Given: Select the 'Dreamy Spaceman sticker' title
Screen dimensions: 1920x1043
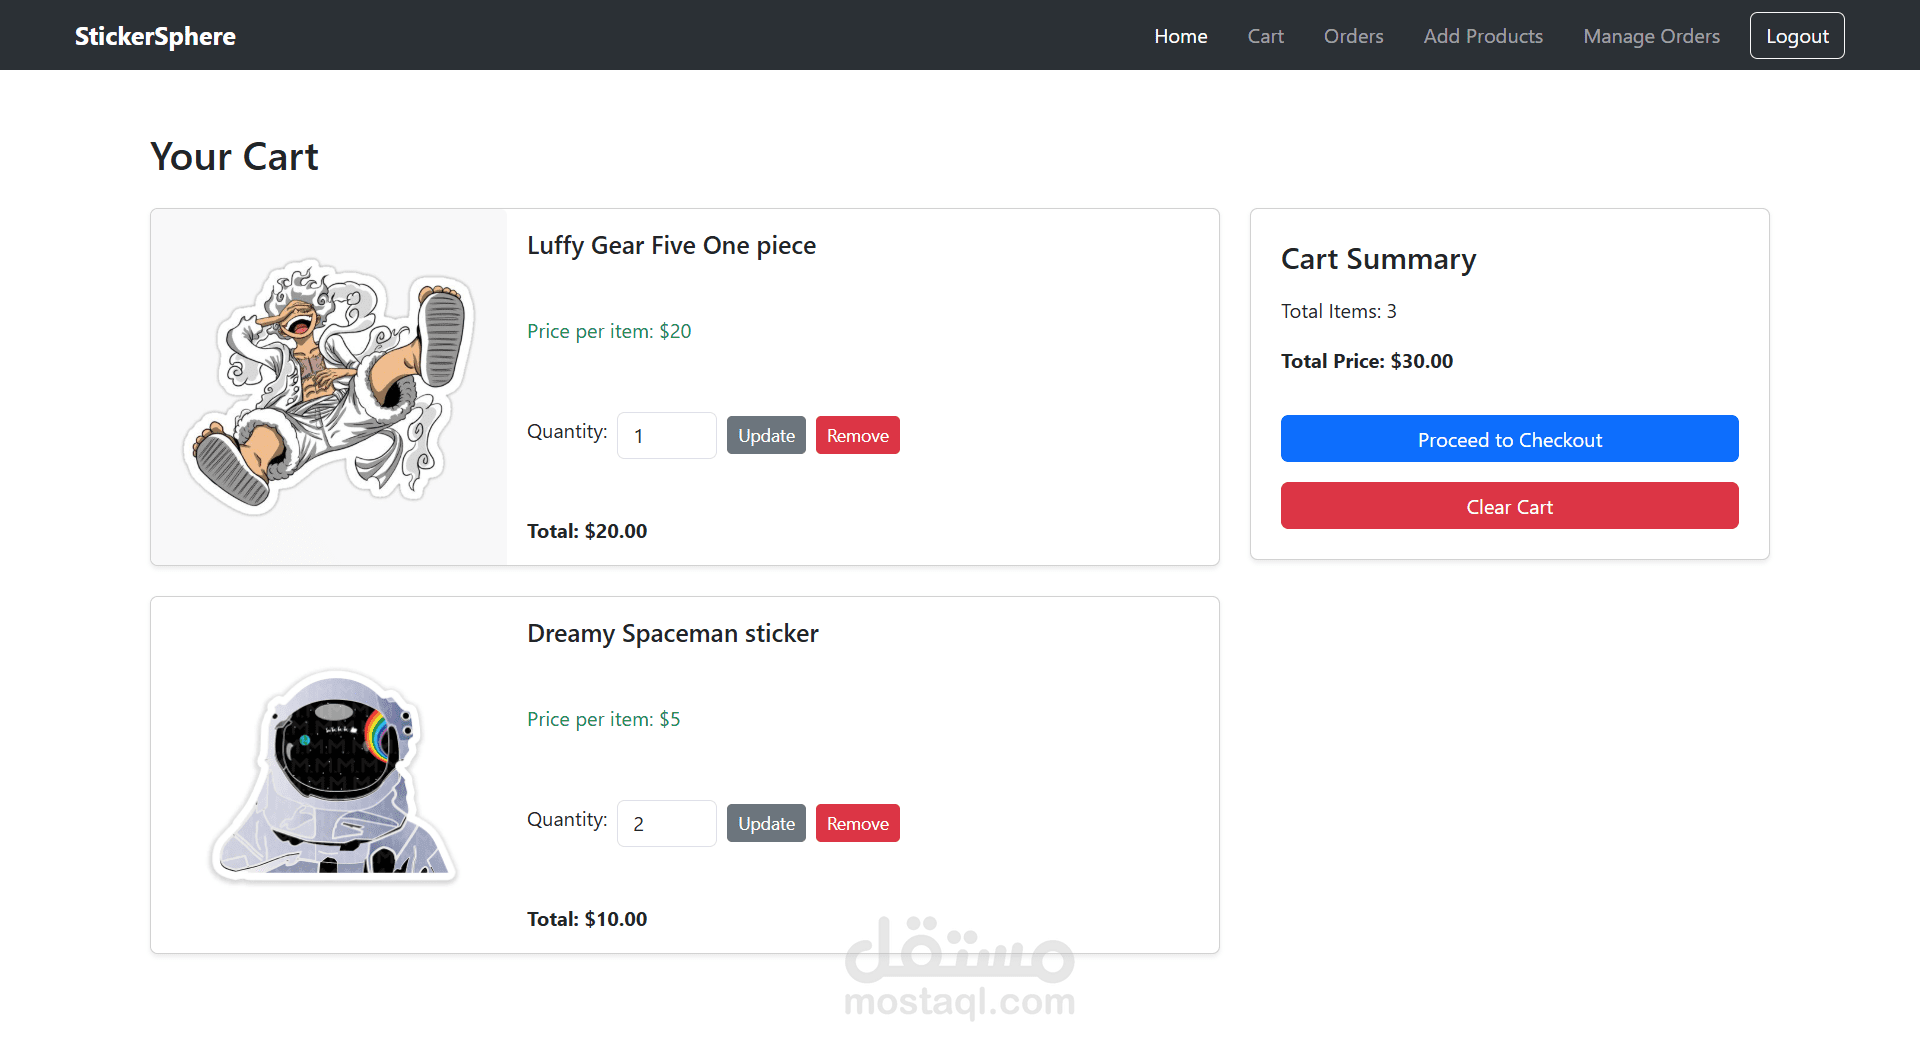Looking at the screenshot, I should pyautogui.click(x=672, y=634).
